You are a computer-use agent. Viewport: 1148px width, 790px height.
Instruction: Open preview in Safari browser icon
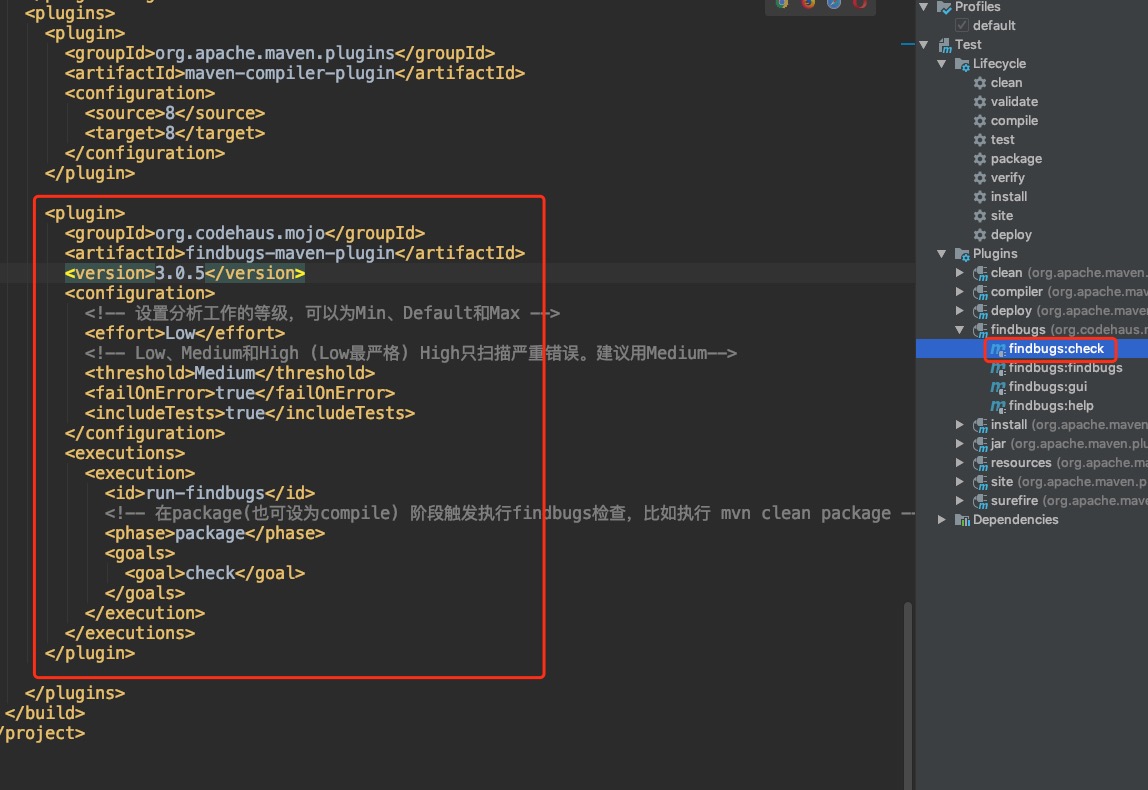(834, 4)
